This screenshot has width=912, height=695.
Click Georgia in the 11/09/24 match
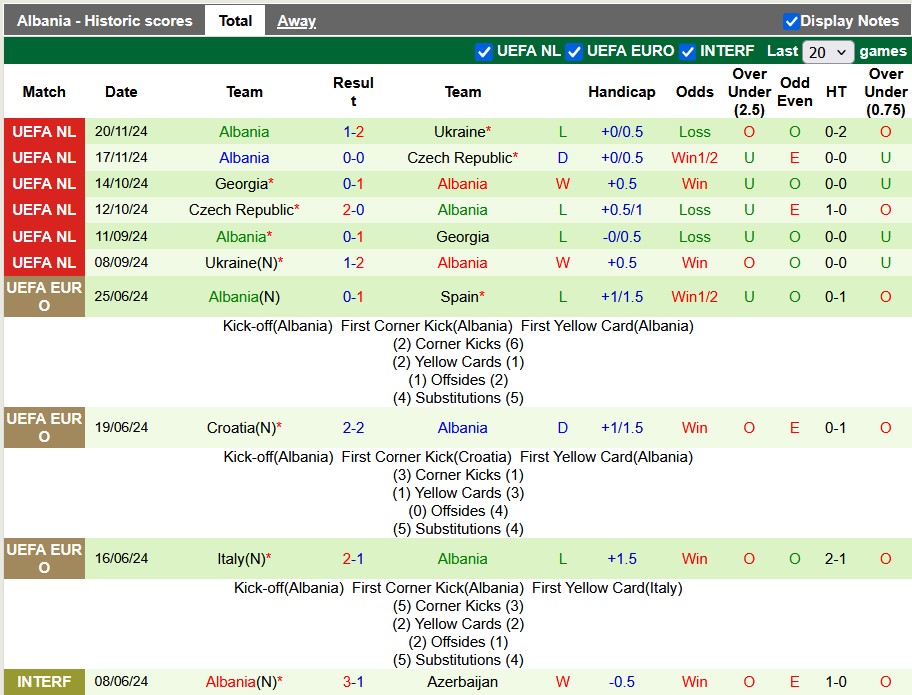(x=462, y=237)
